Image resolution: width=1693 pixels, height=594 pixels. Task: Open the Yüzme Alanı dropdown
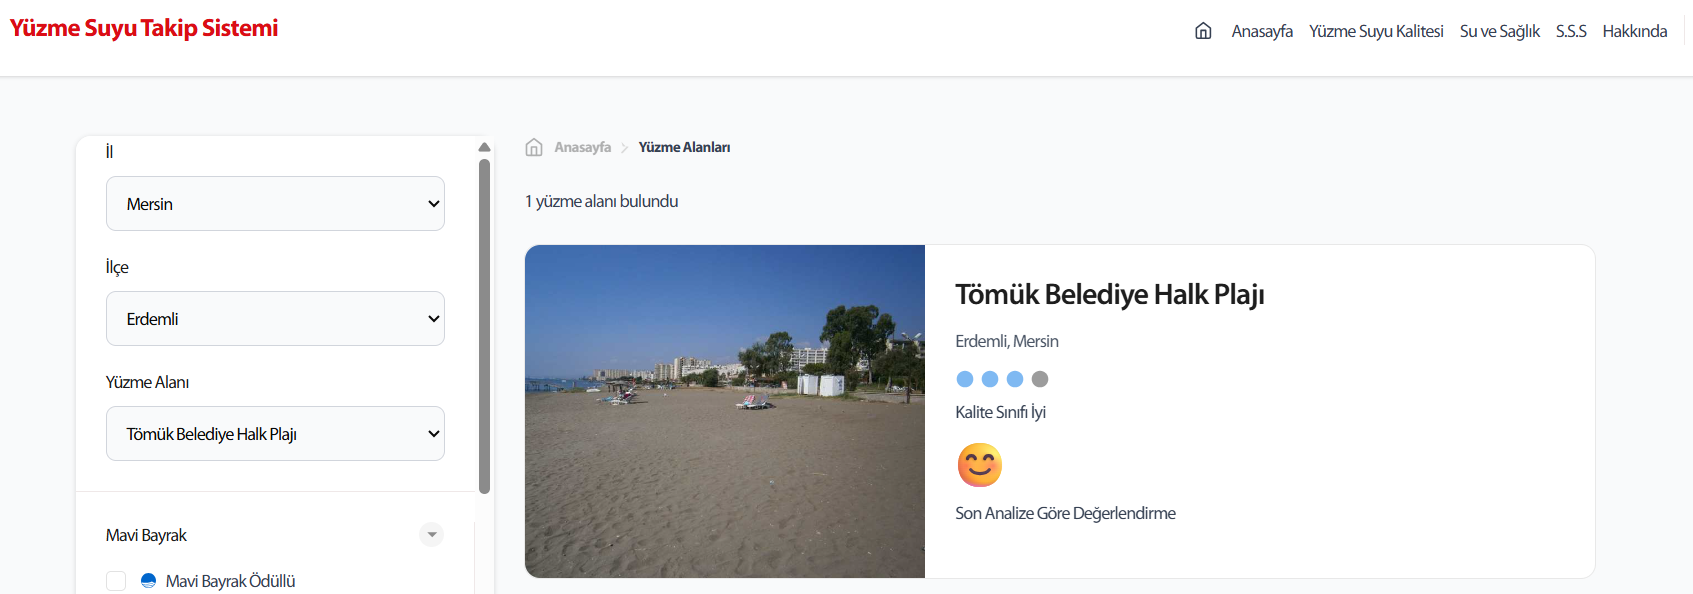pyautogui.click(x=275, y=434)
